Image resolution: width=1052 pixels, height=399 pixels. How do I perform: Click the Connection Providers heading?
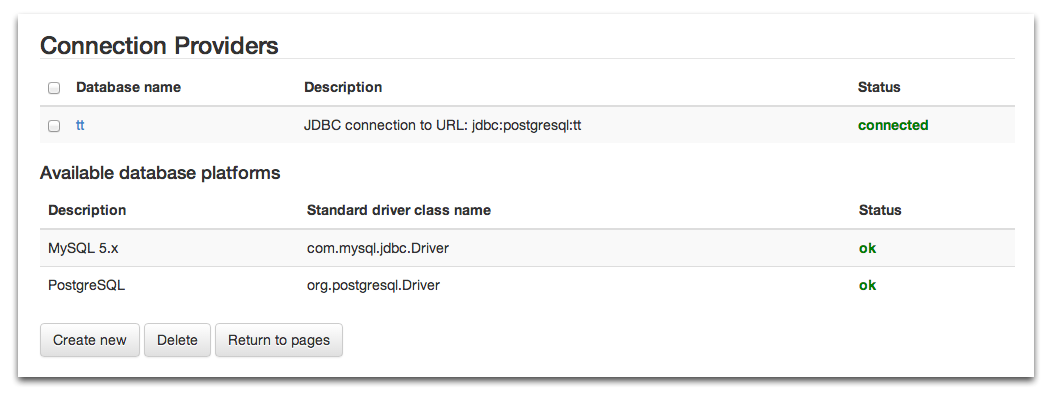(x=159, y=46)
